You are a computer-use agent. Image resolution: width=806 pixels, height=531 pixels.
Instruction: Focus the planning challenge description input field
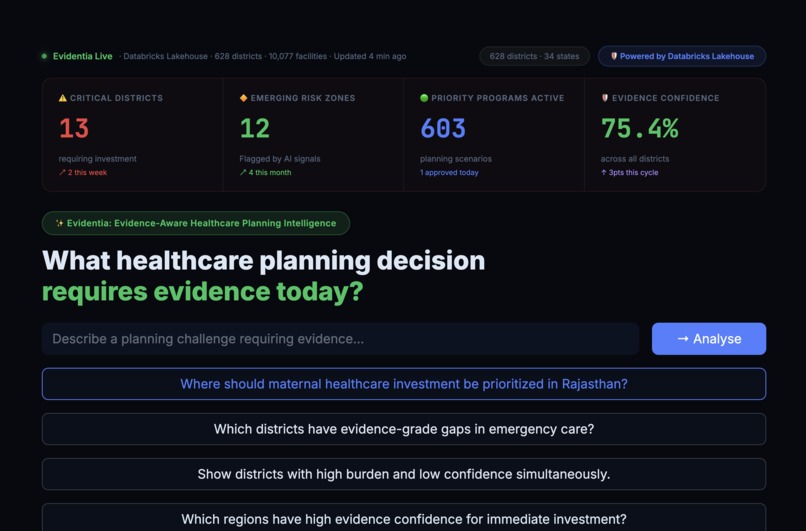pyautogui.click(x=340, y=339)
